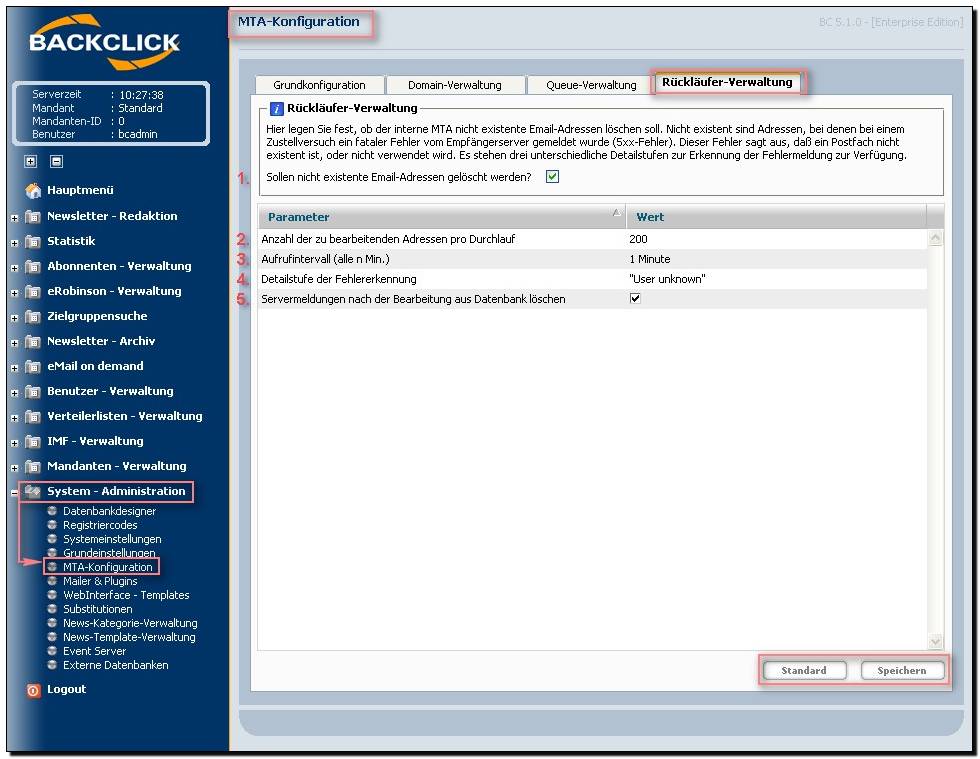Image resolution: width=980 pixels, height=759 pixels.
Task: Click the globe icon next to Substitutionen
Action: pyautogui.click(x=52, y=608)
